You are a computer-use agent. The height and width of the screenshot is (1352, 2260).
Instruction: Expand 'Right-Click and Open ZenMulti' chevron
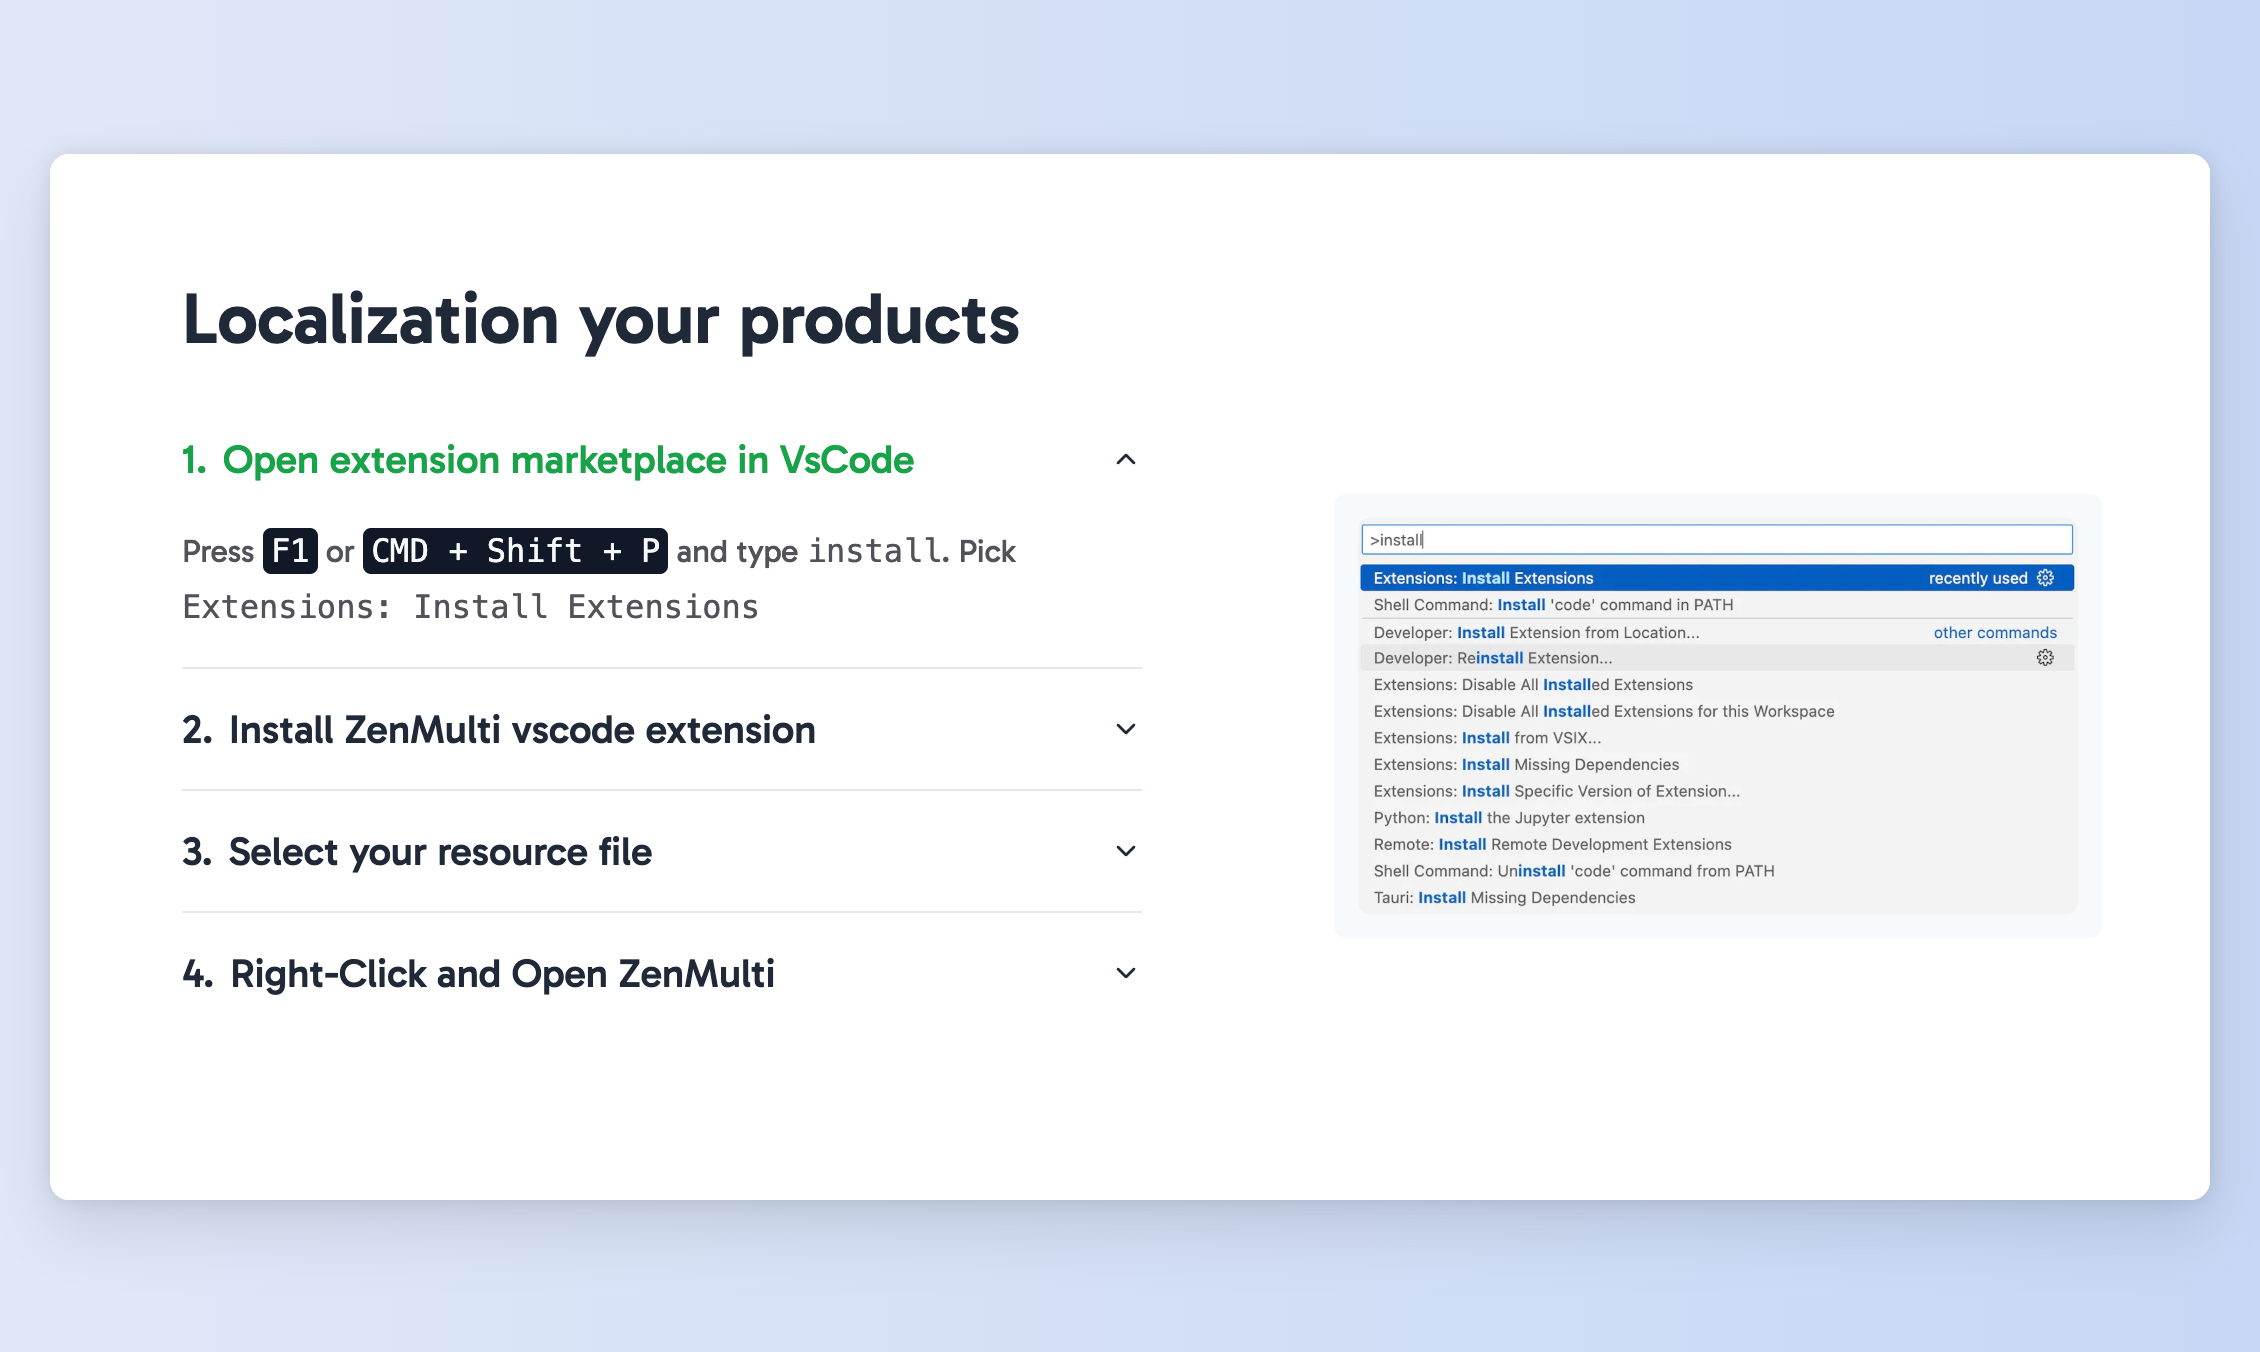tap(1125, 974)
